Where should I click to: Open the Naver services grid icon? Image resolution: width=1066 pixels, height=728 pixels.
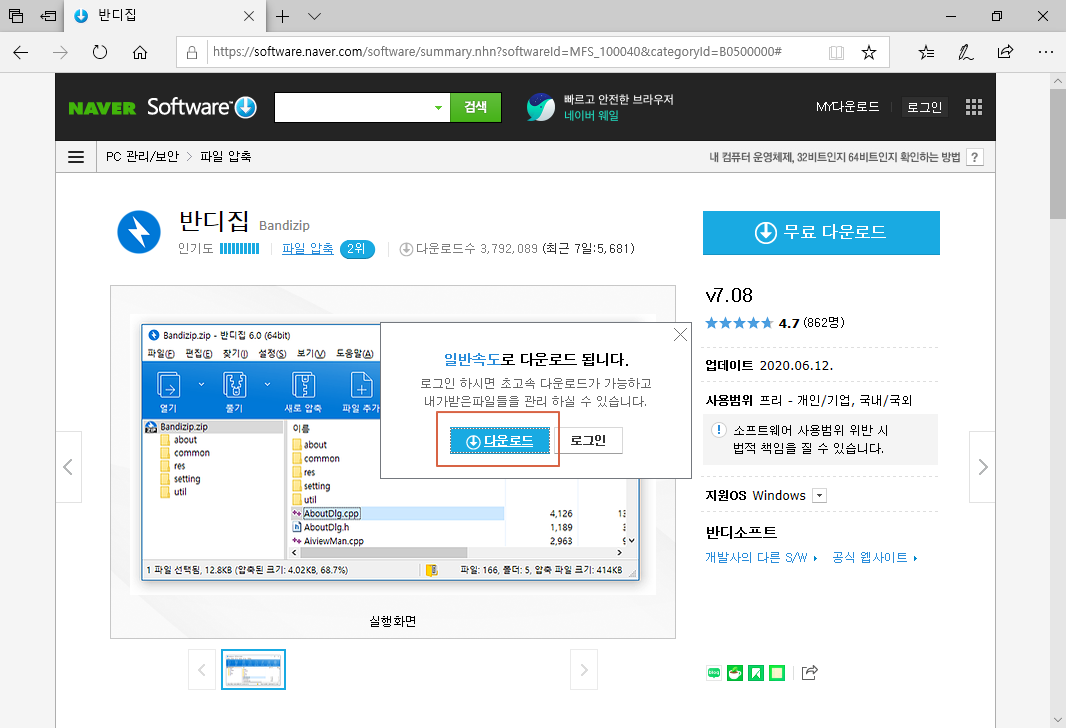coord(974,107)
